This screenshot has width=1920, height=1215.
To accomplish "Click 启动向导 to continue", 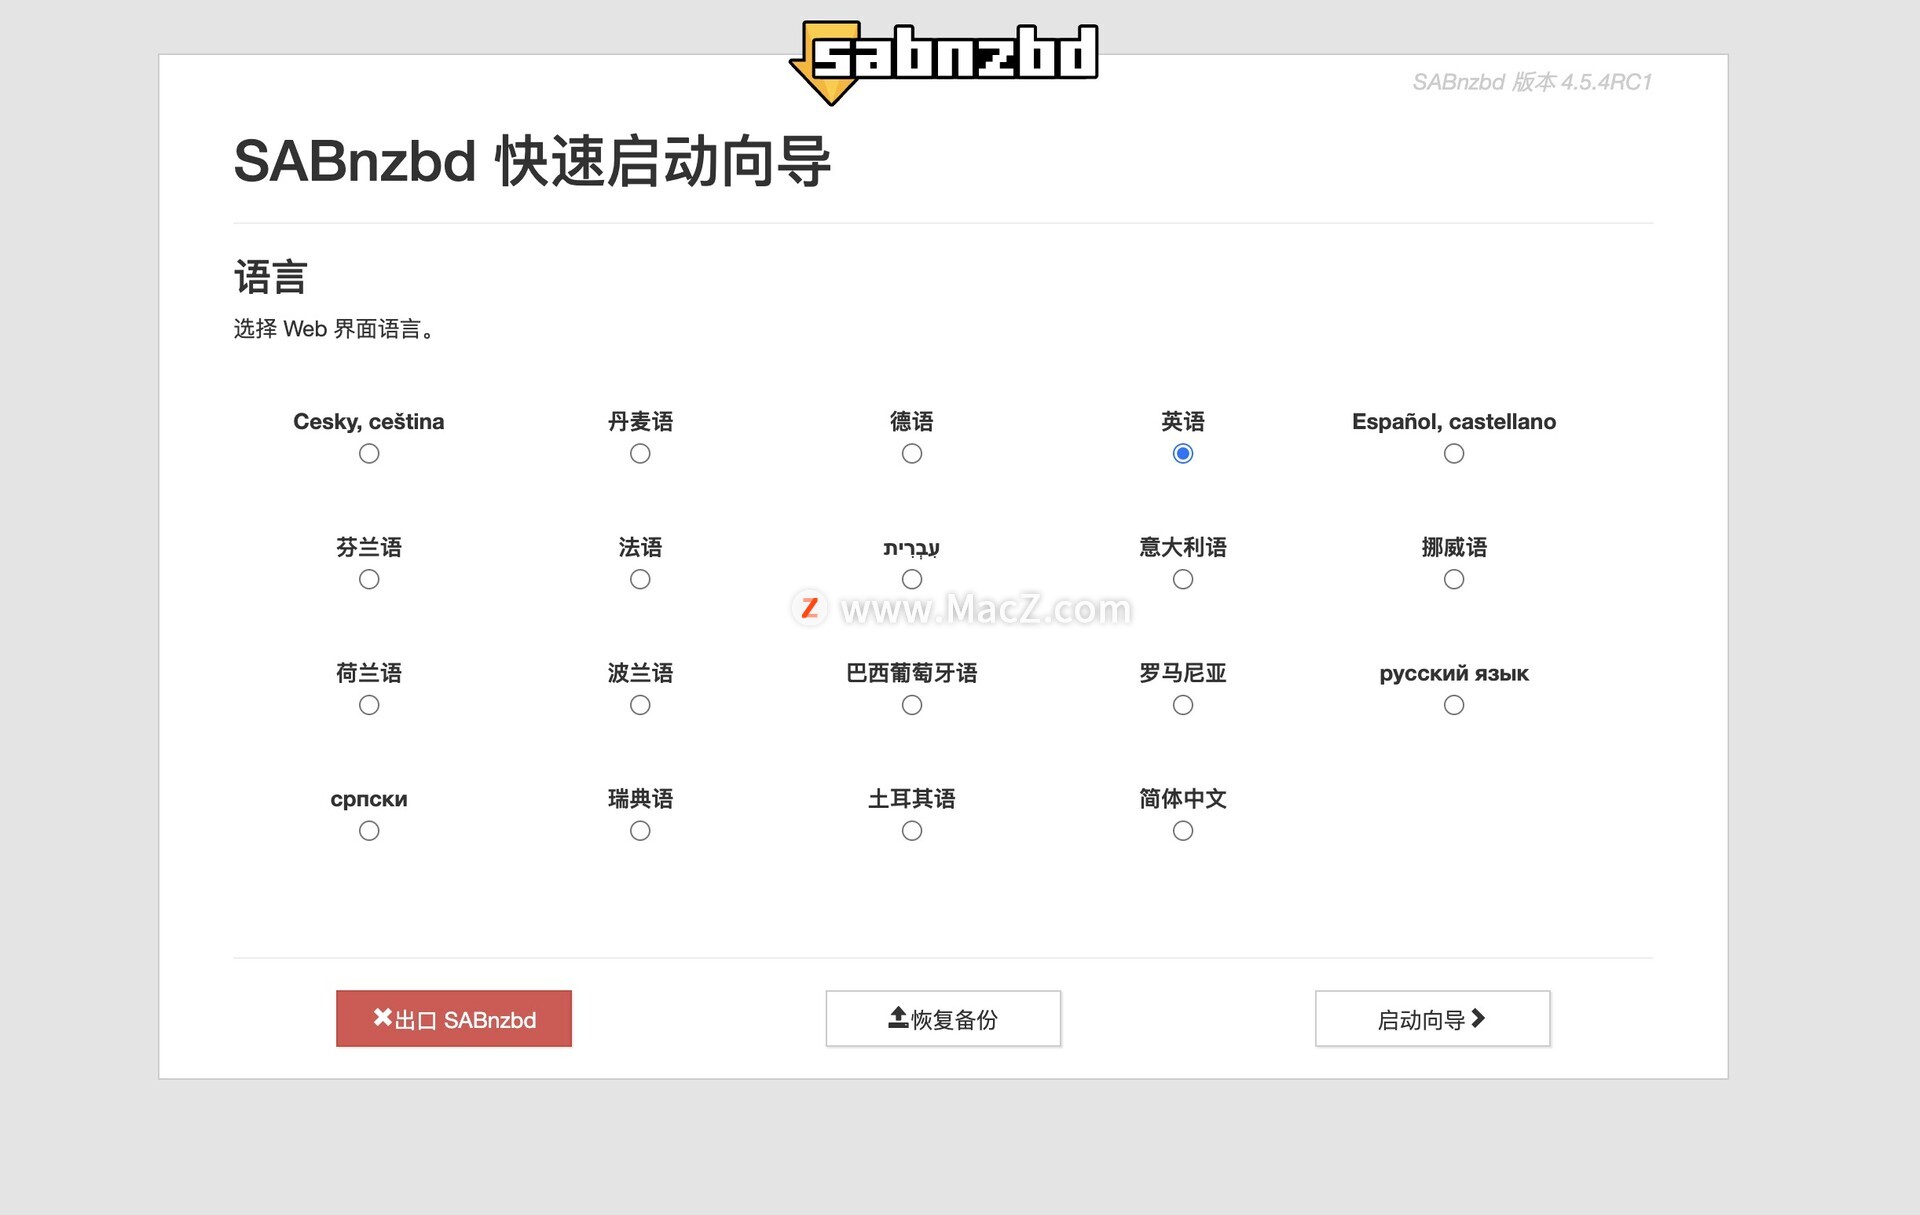I will click(1431, 1019).
